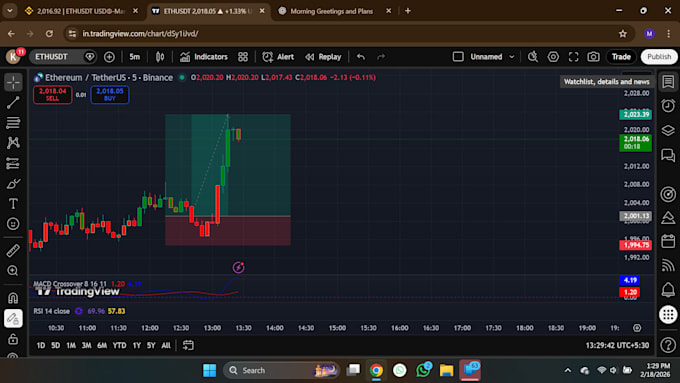This screenshot has height=383, width=680.
Task: Open the object tree layers panel
Action: [x=668, y=130]
